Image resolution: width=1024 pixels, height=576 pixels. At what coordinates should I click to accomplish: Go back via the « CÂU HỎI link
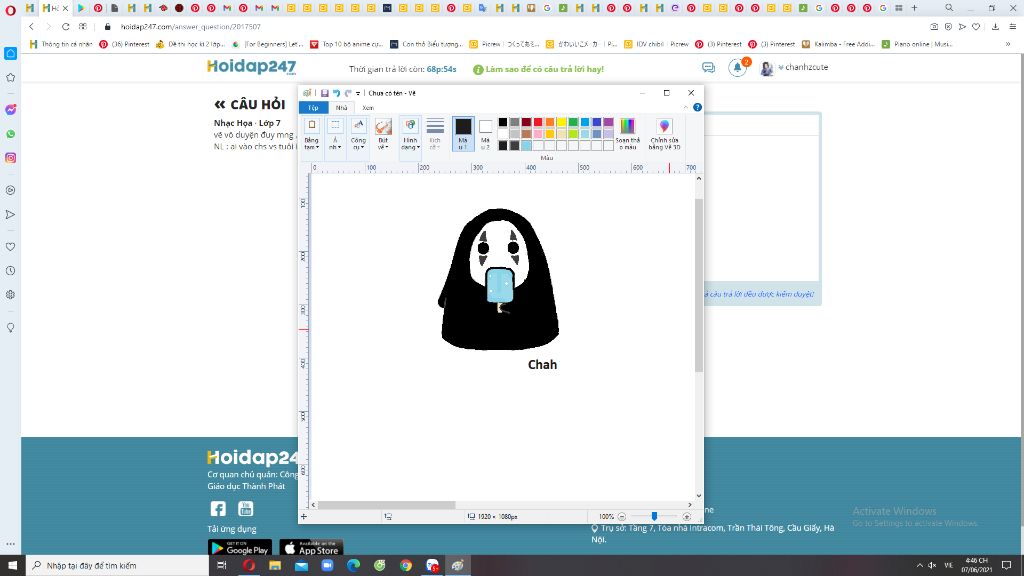coord(249,104)
